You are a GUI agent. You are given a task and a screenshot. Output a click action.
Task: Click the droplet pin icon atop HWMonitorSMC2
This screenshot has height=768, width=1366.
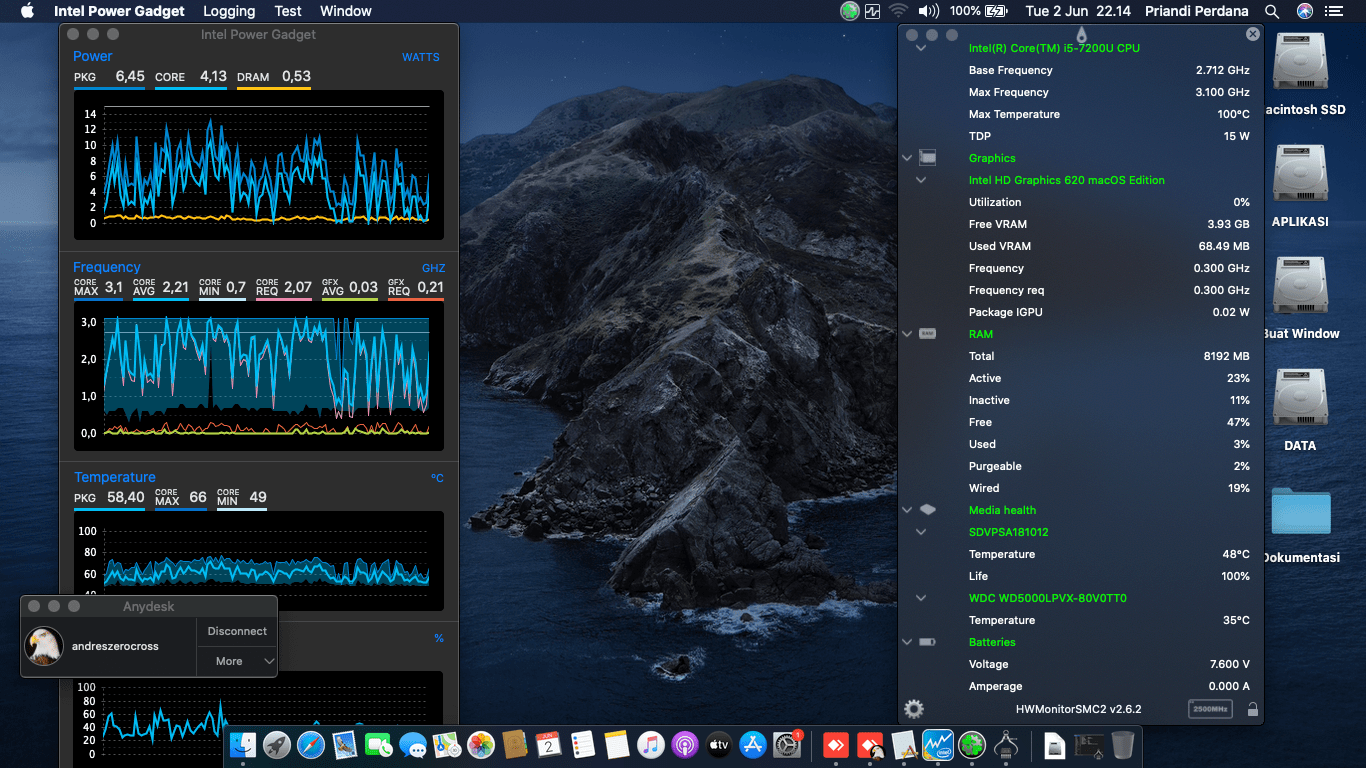pyautogui.click(x=1081, y=34)
